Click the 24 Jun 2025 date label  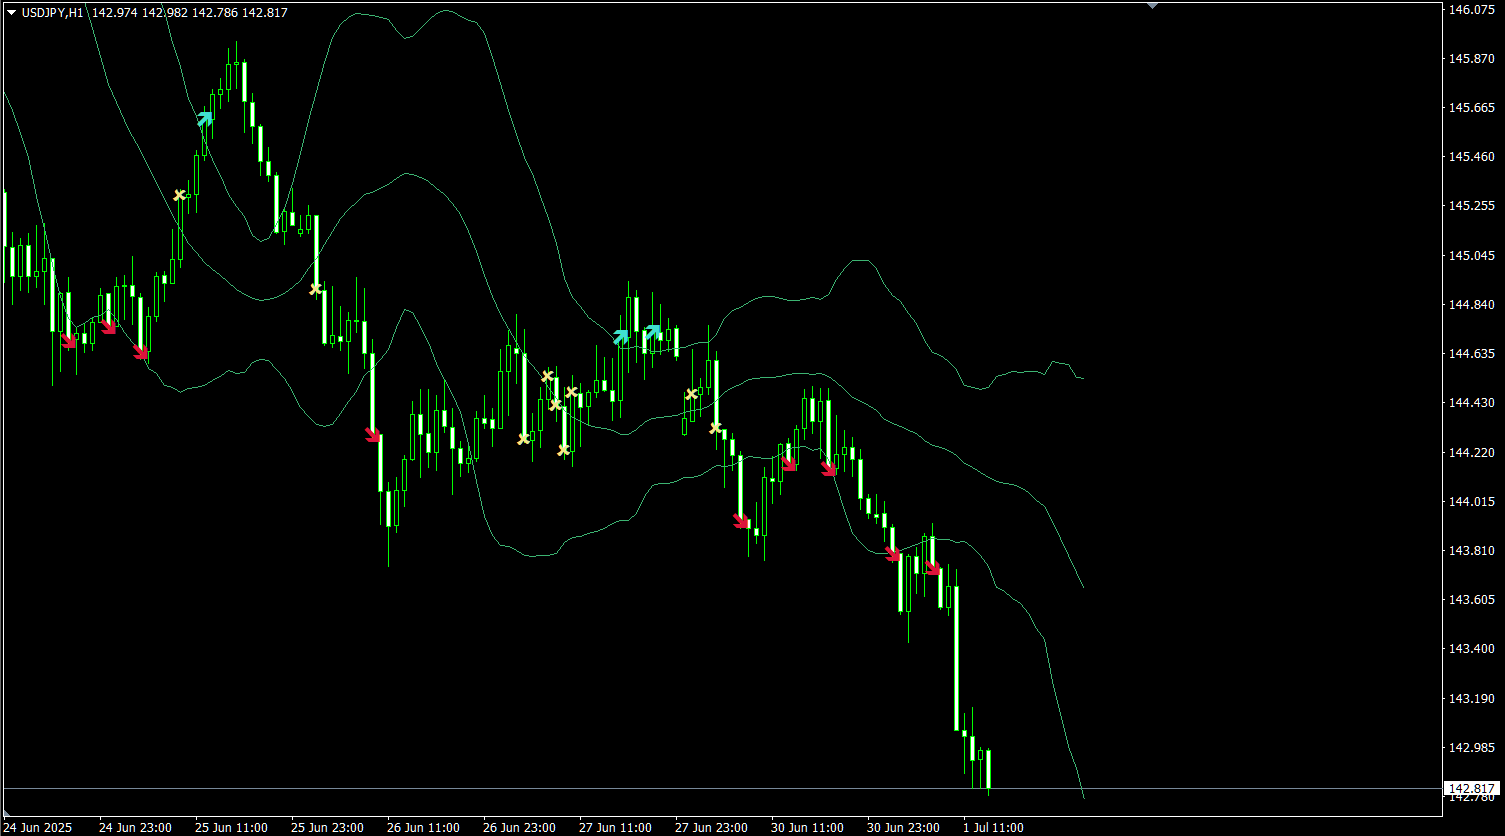[39, 828]
